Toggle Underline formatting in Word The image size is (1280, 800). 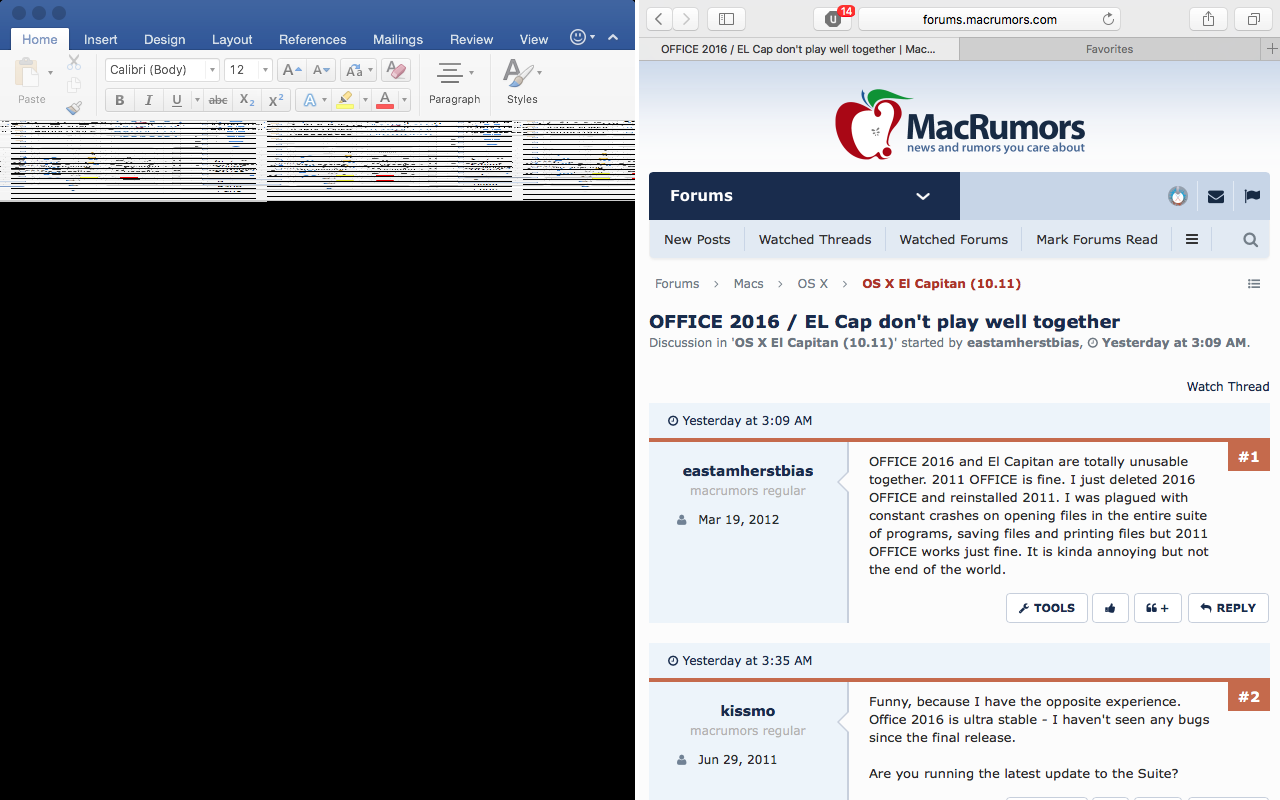click(x=176, y=100)
